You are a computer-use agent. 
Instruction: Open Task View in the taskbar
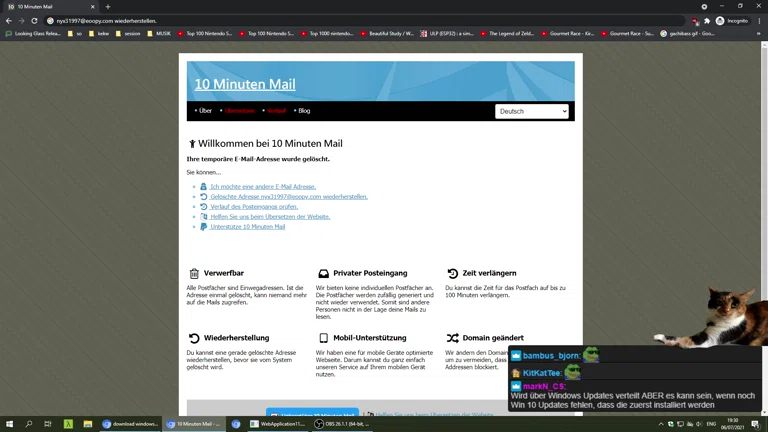click(48, 424)
